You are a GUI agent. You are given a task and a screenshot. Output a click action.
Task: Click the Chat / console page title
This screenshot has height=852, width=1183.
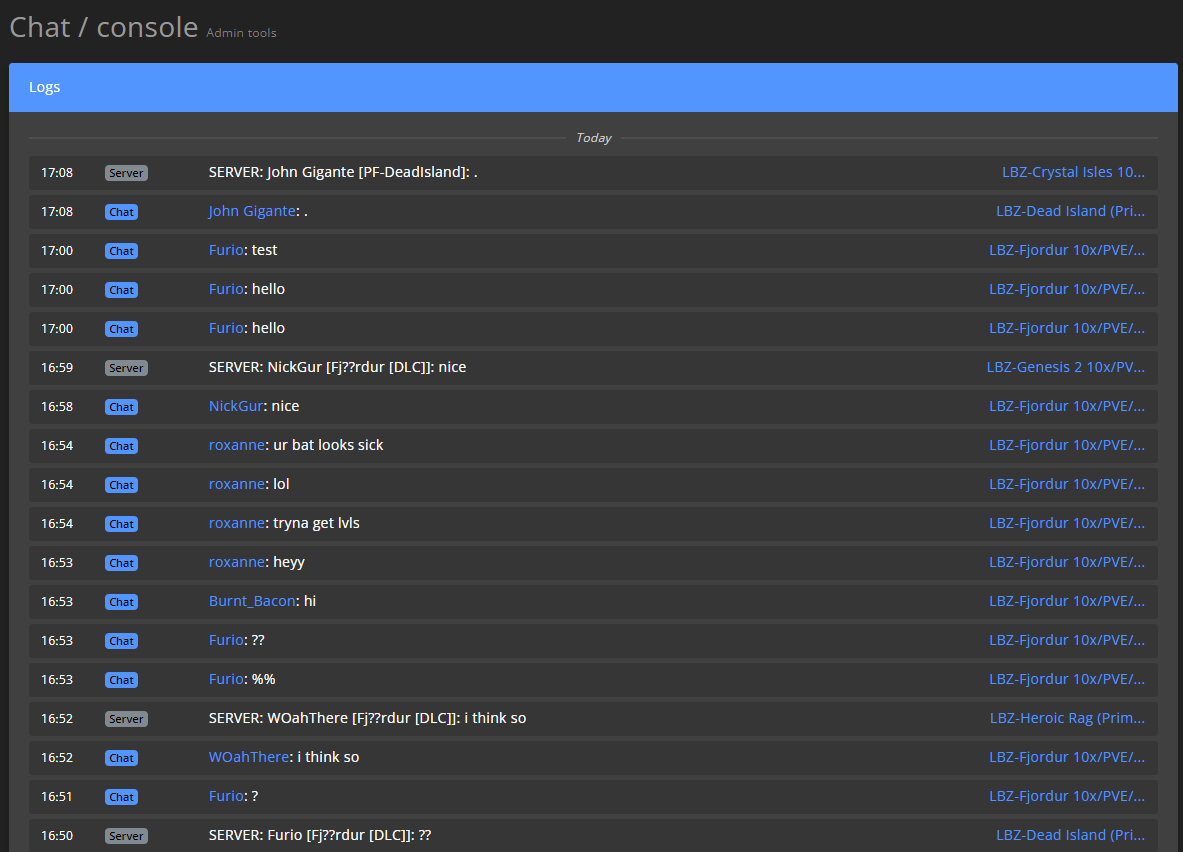pos(103,27)
